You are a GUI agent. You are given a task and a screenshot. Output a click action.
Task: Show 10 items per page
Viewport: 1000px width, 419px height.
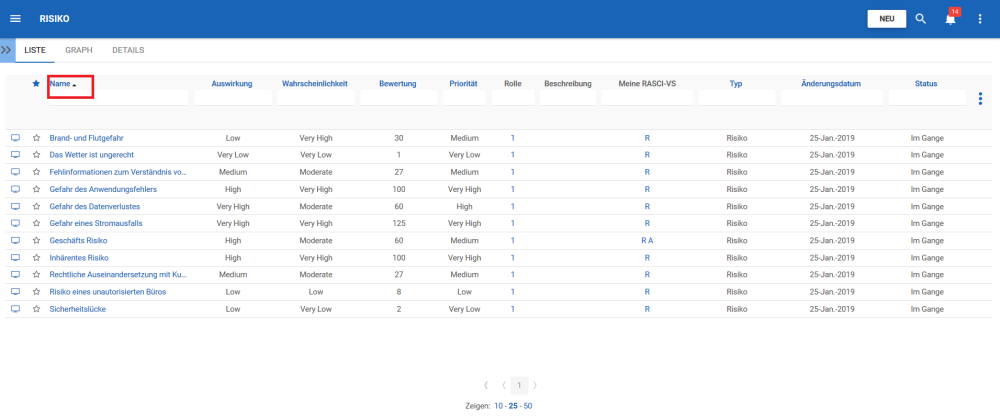point(498,406)
